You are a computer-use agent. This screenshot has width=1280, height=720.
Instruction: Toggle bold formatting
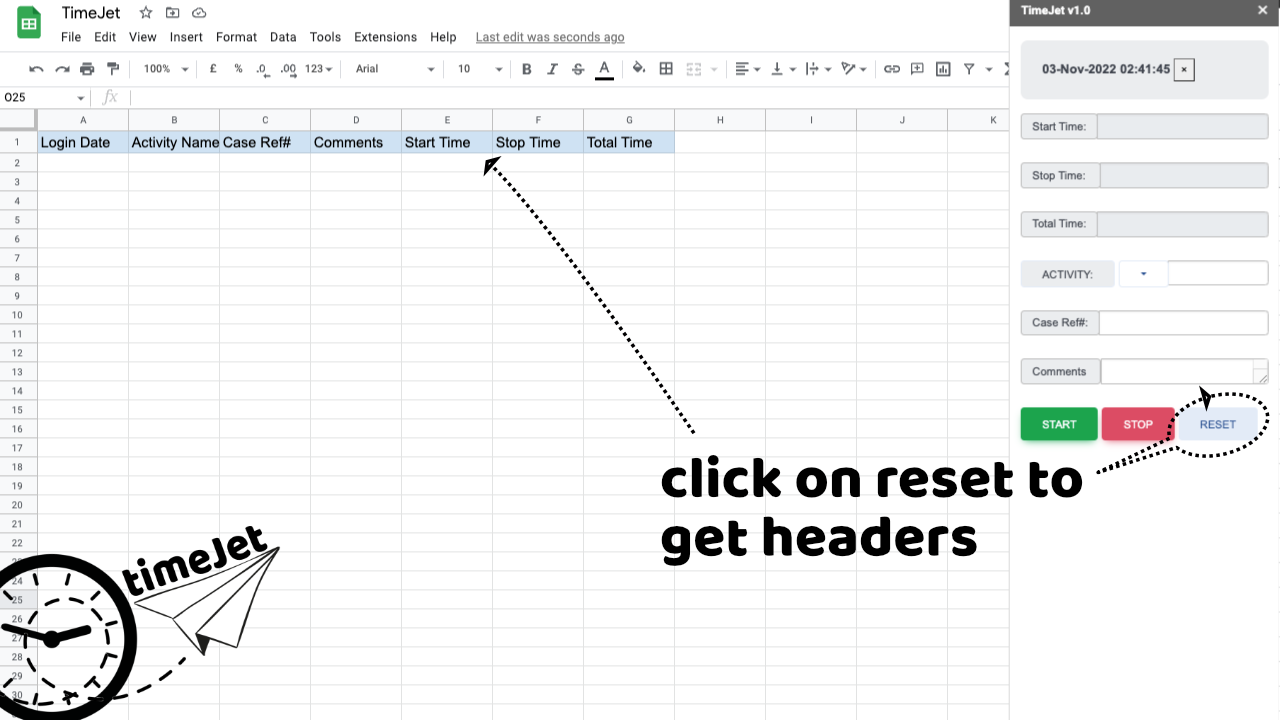(527, 69)
